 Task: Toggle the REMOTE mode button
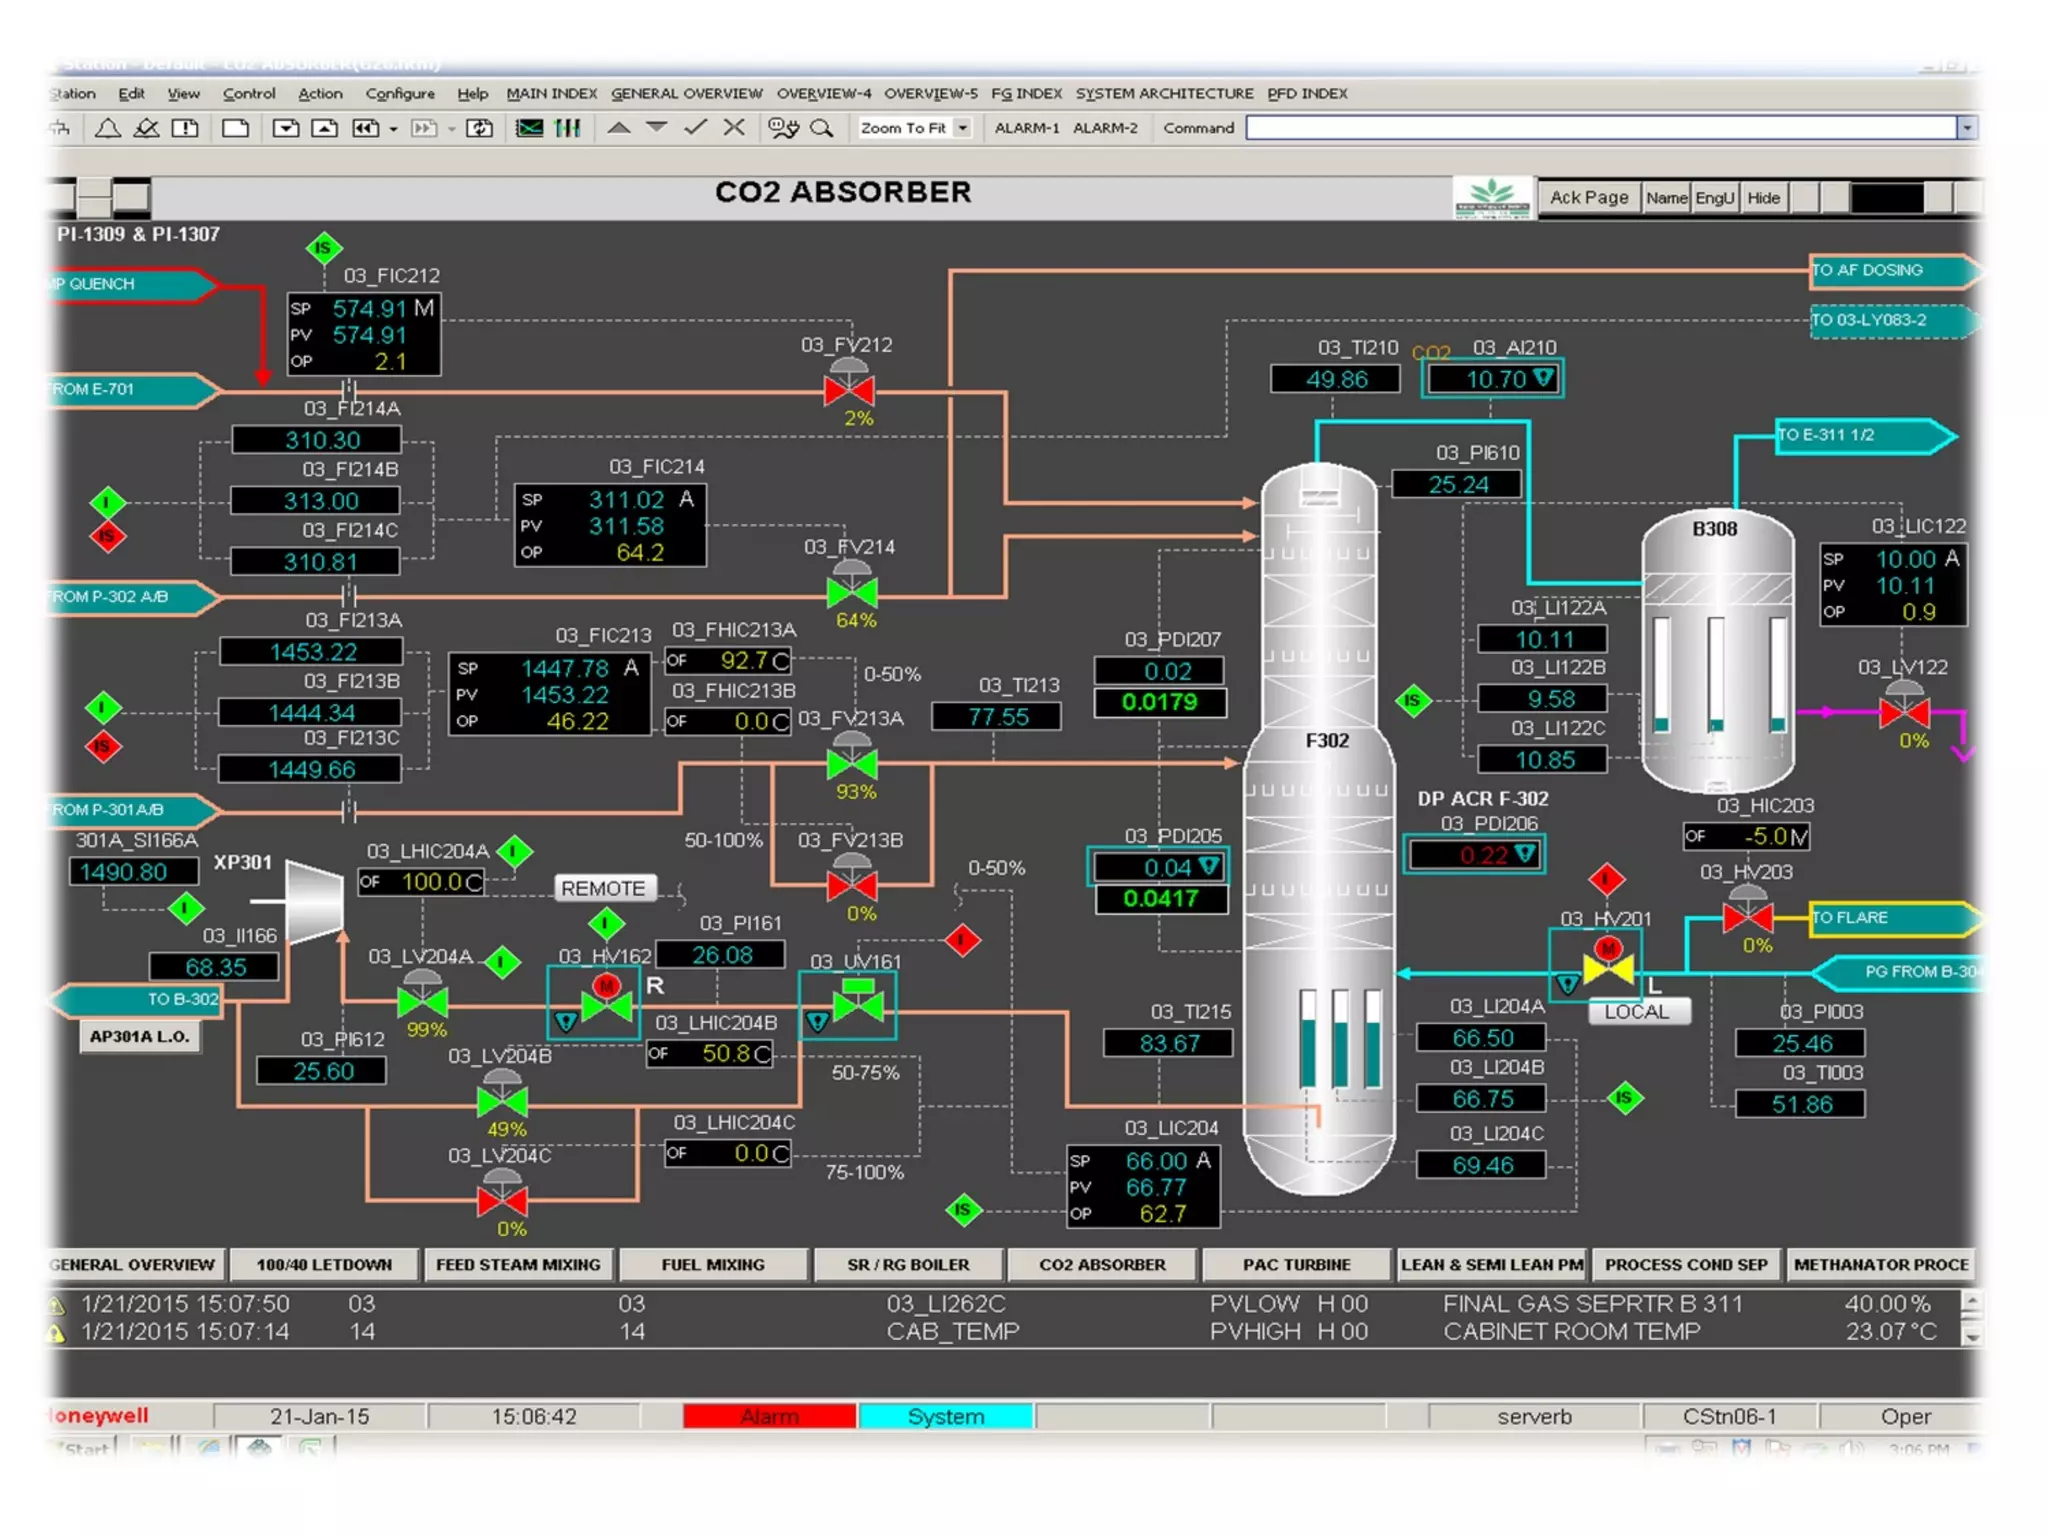(x=604, y=888)
